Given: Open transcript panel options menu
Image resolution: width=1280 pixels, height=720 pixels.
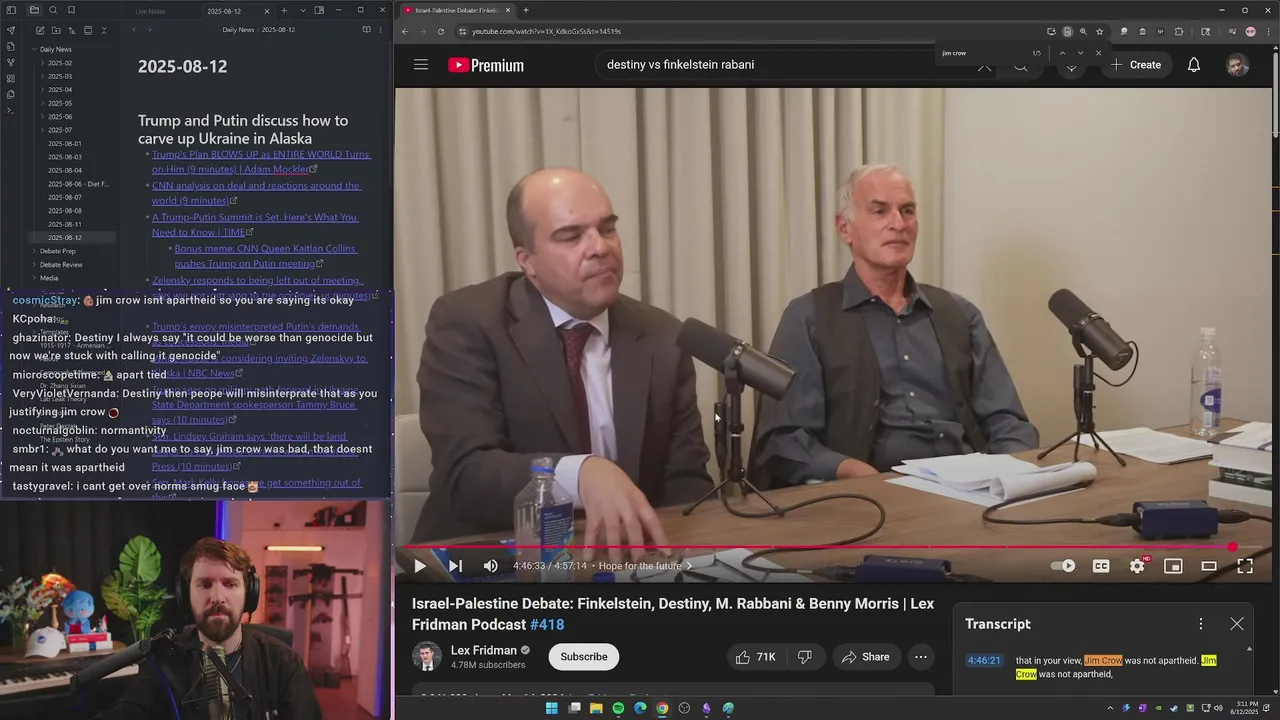Looking at the screenshot, I should pyautogui.click(x=1201, y=624).
